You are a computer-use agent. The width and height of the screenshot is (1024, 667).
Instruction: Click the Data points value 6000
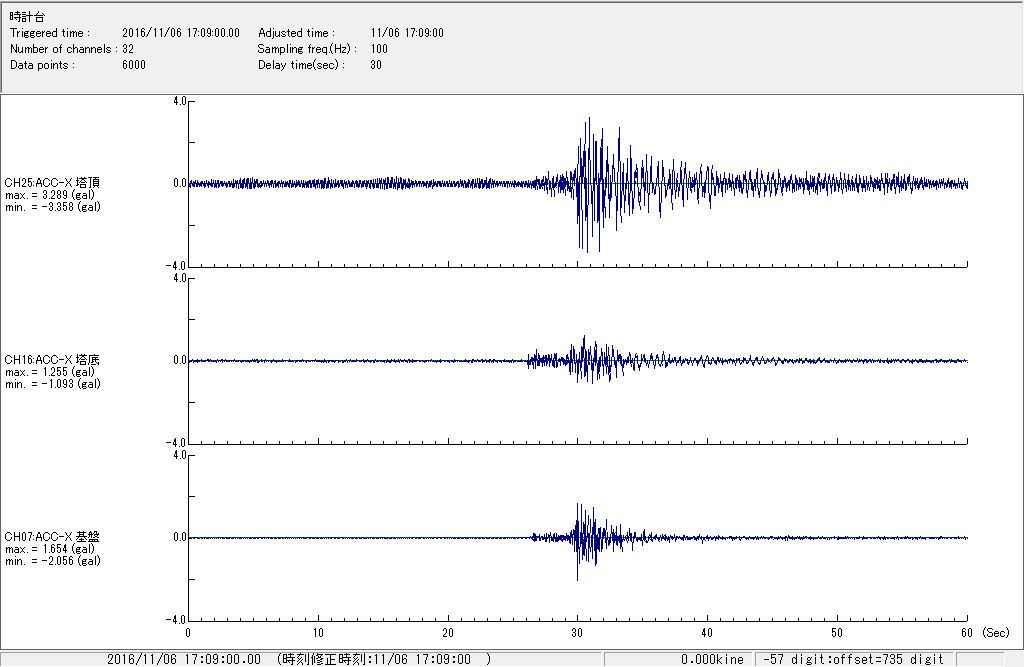coord(134,65)
